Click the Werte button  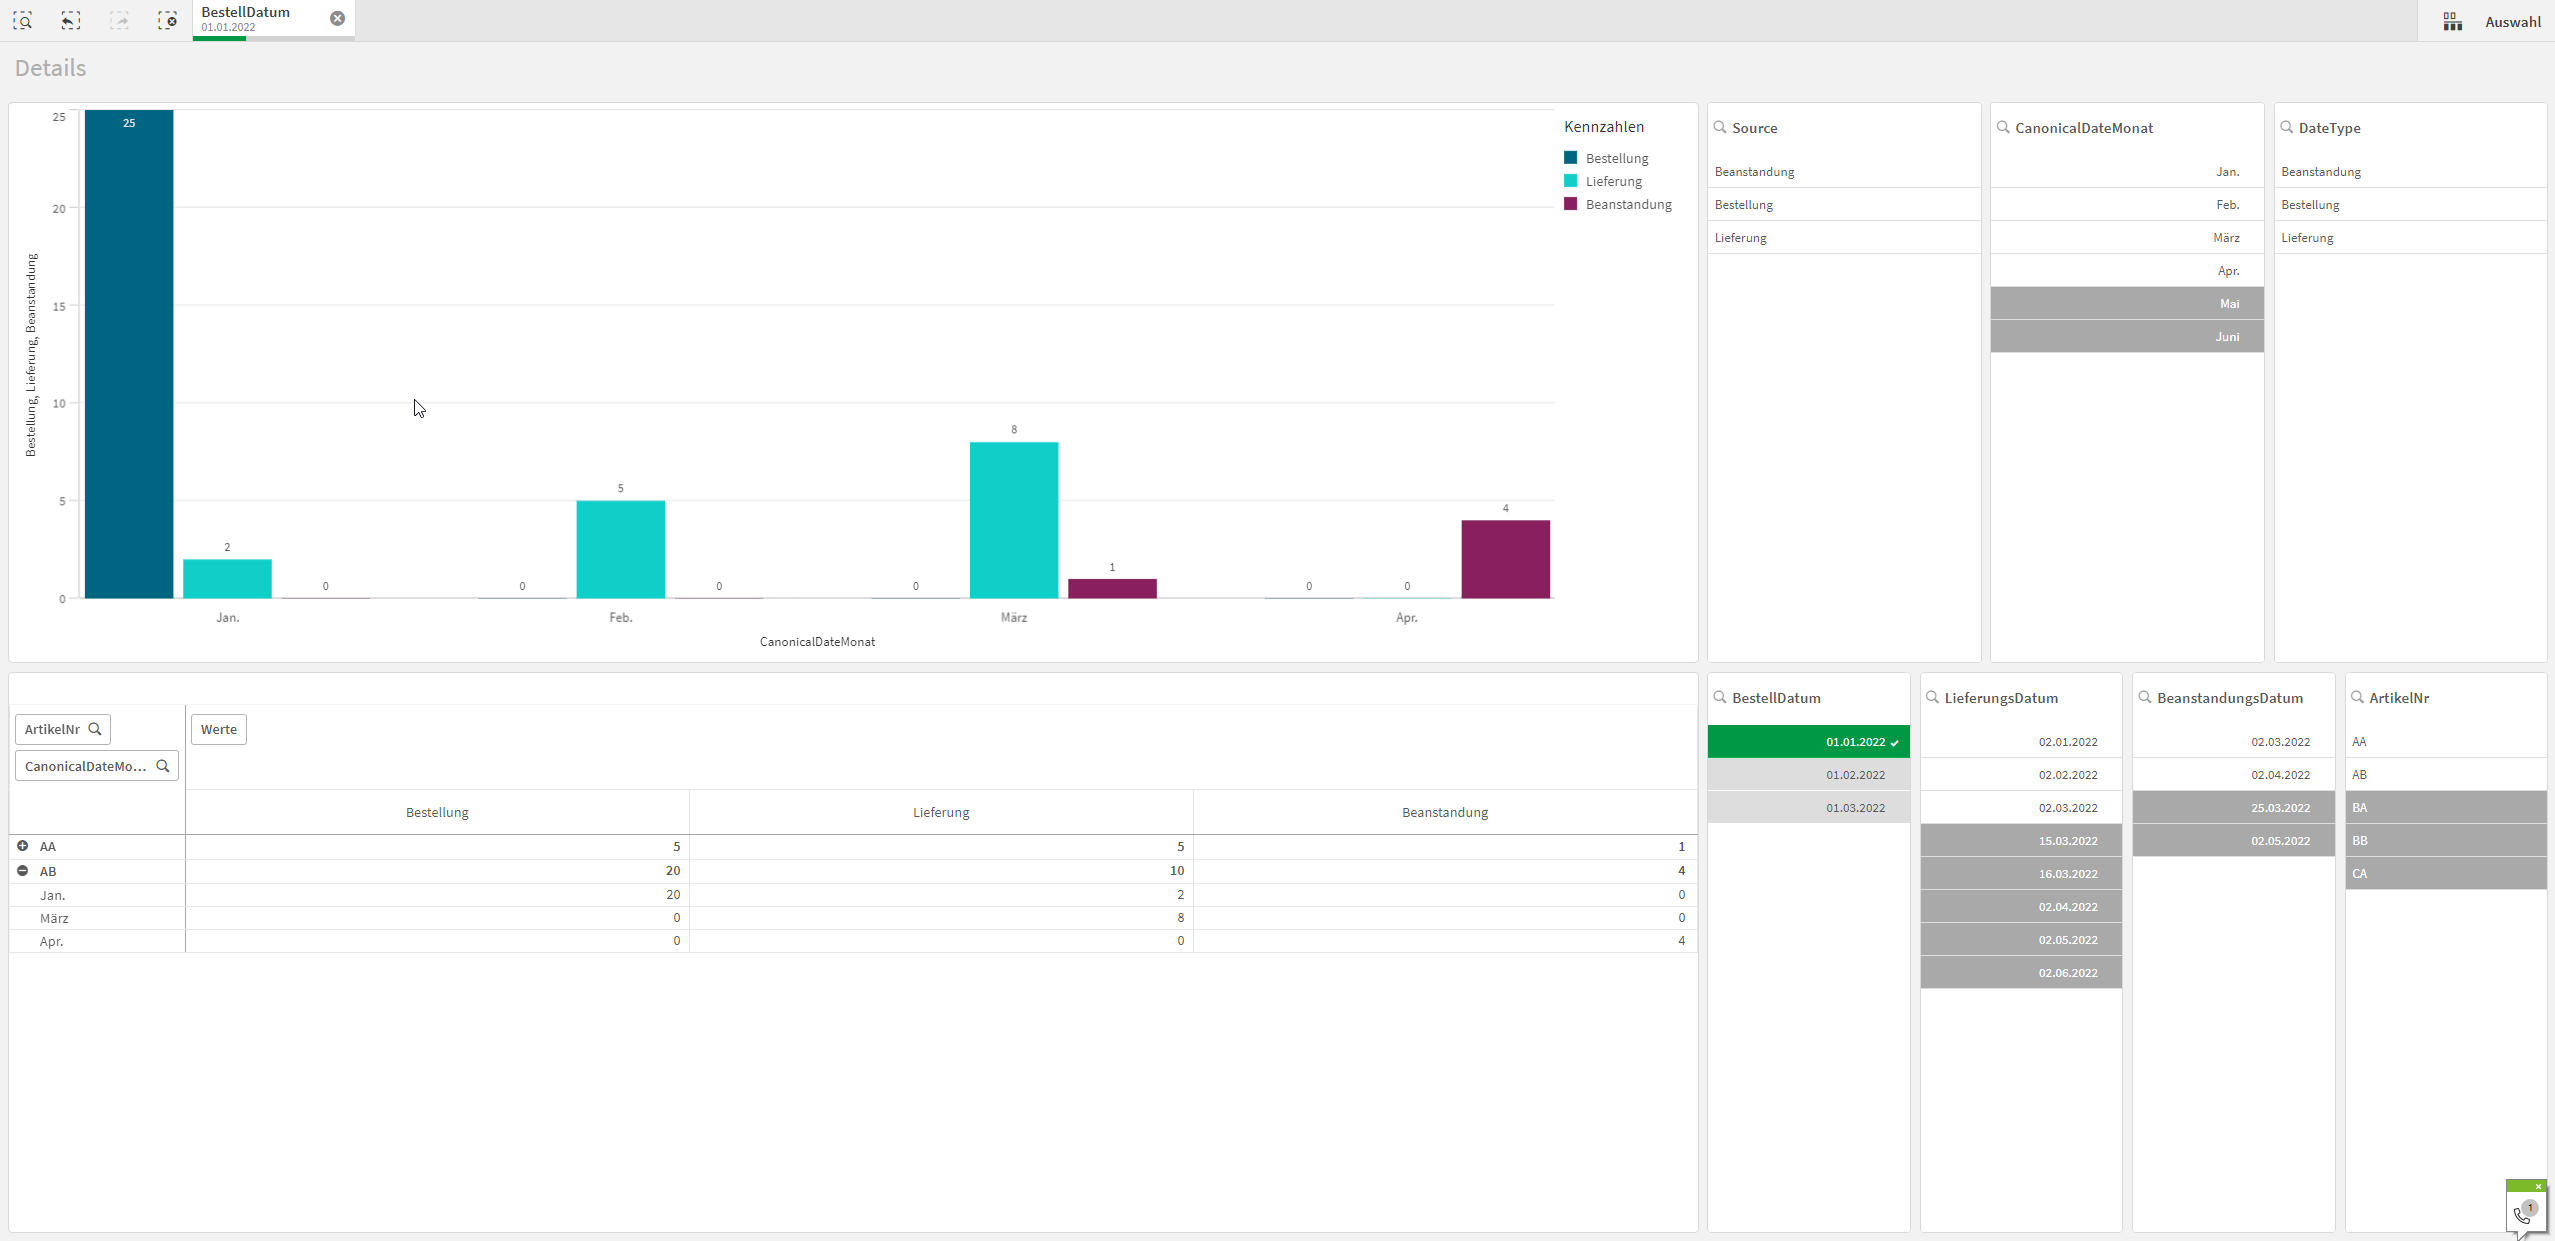[219, 729]
